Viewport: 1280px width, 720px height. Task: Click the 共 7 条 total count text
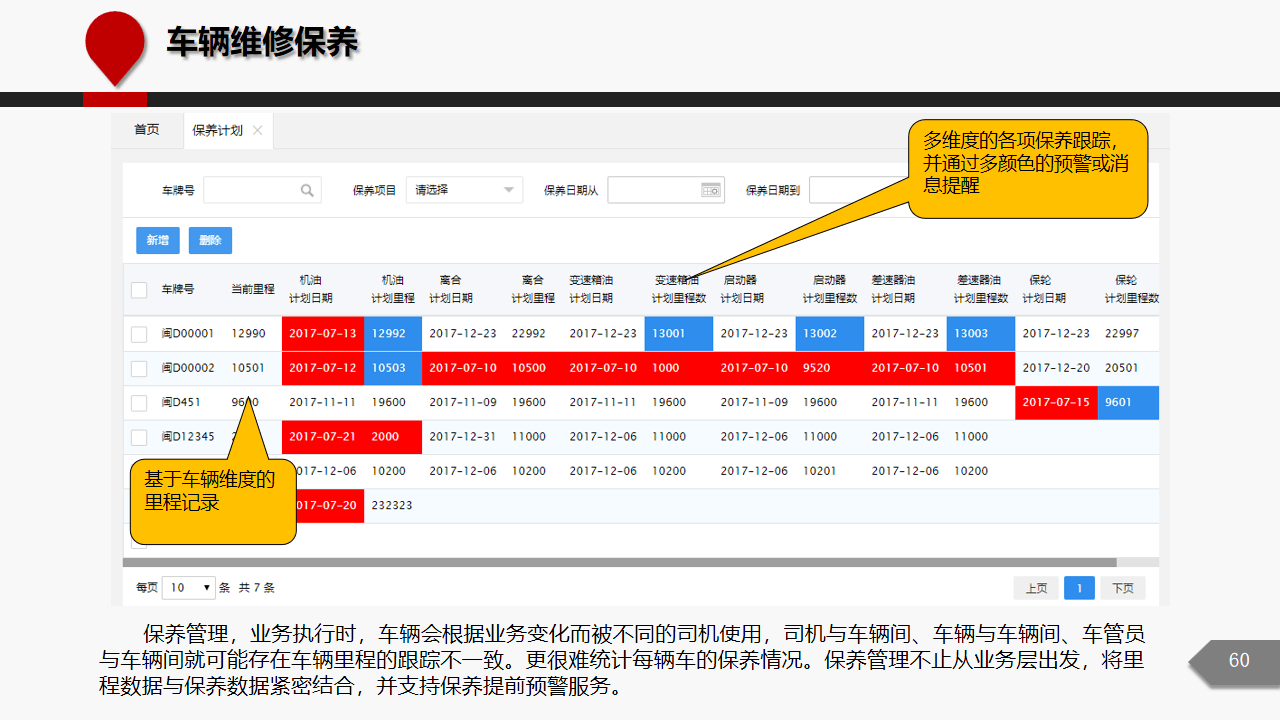point(256,588)
